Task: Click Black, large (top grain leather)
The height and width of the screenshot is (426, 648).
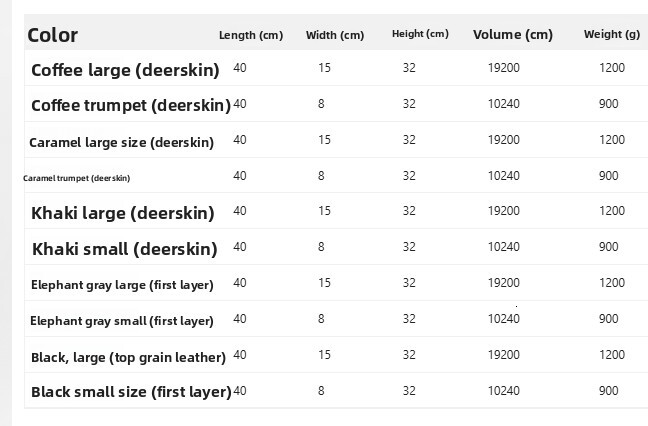Action: (129, 357)
